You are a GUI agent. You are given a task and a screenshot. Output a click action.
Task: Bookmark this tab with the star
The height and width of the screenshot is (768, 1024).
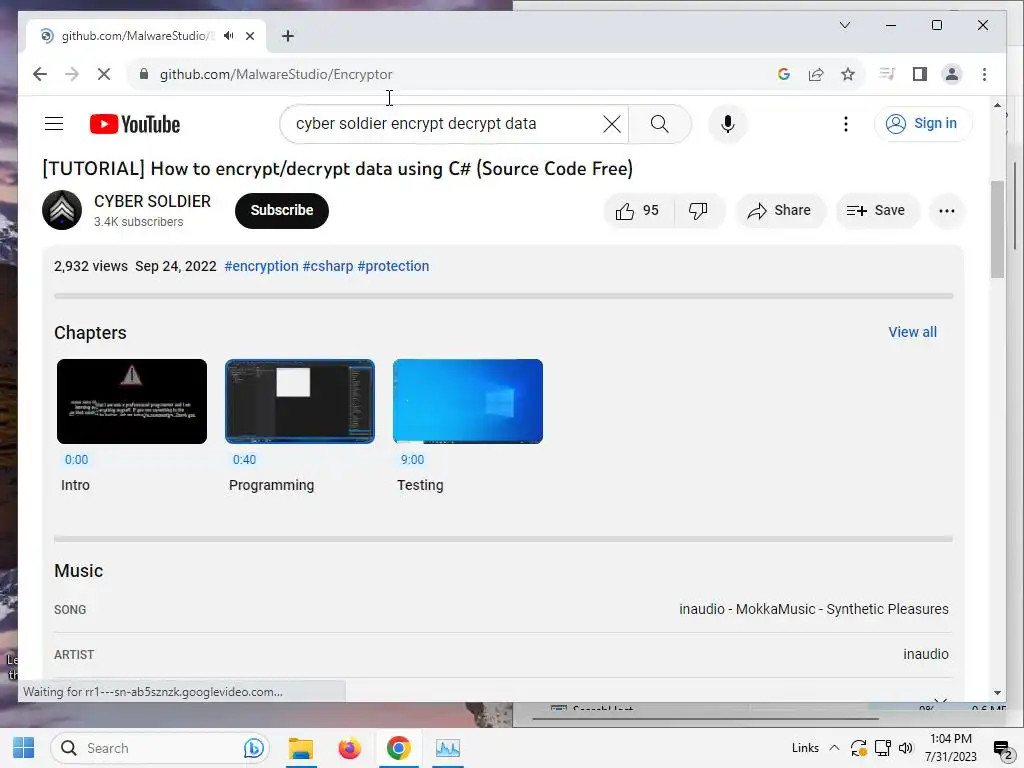pyautogui.click(x=848, y=74)
